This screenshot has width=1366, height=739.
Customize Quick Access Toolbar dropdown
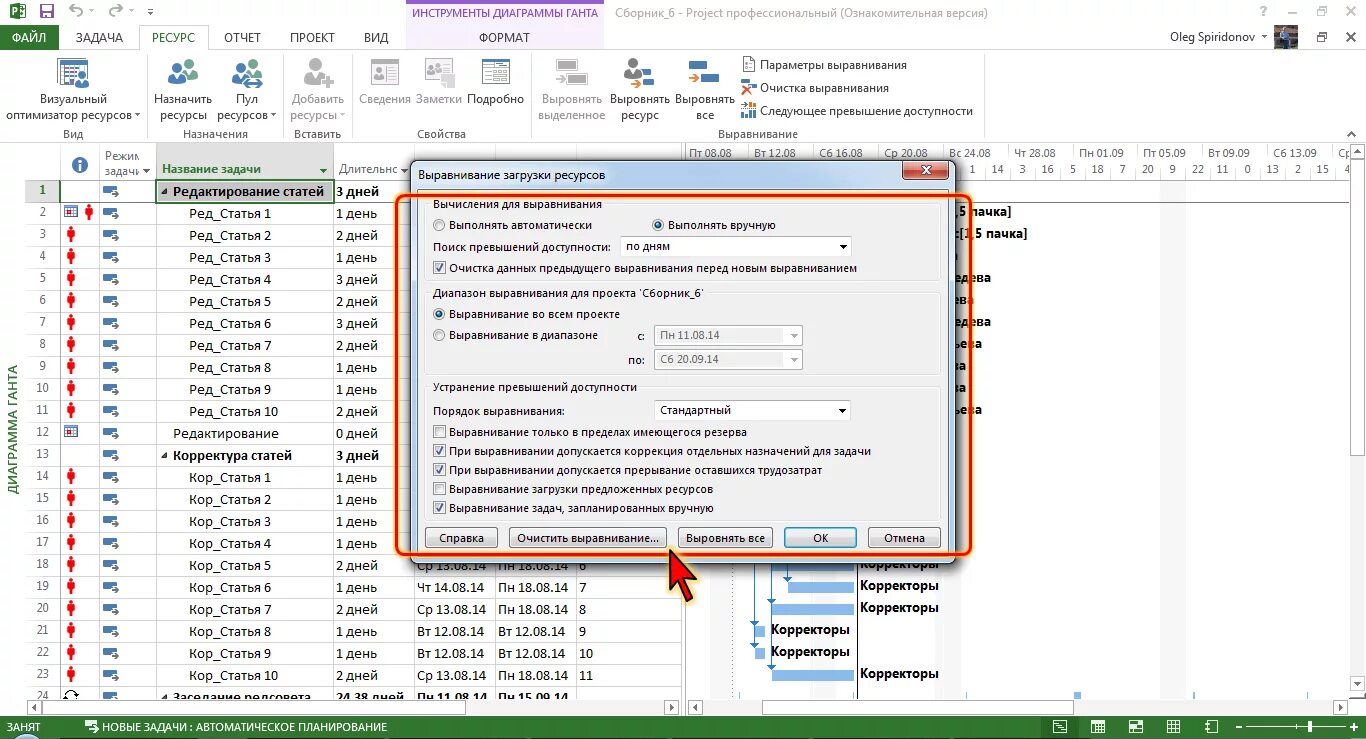click(150, 13)
